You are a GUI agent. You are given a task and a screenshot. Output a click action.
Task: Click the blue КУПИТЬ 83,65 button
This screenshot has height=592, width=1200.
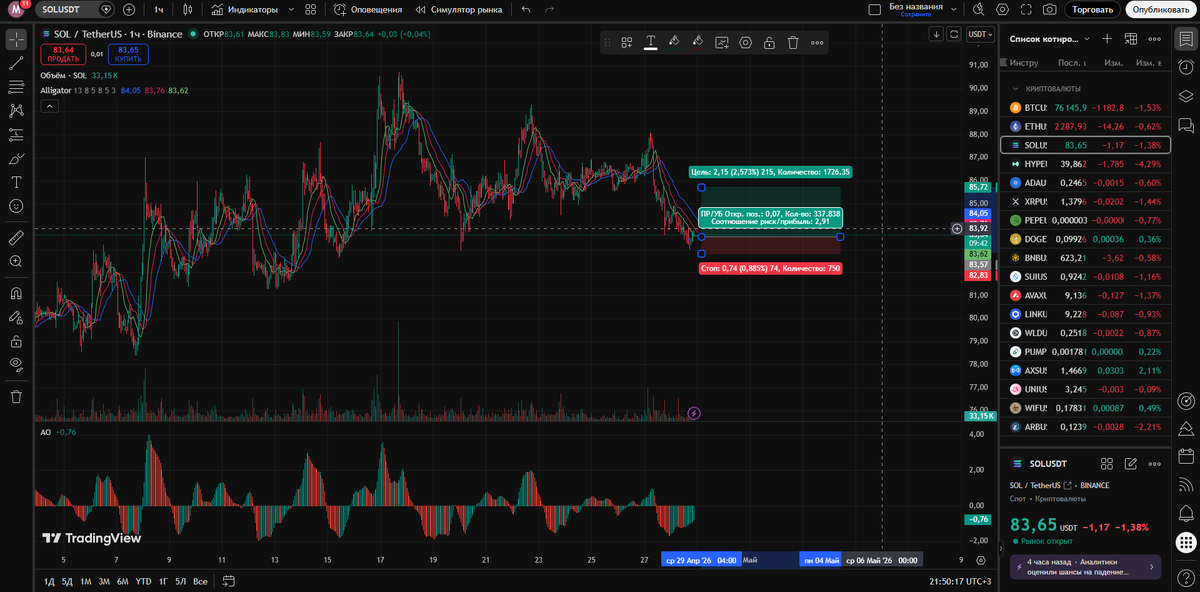point(128,54)
